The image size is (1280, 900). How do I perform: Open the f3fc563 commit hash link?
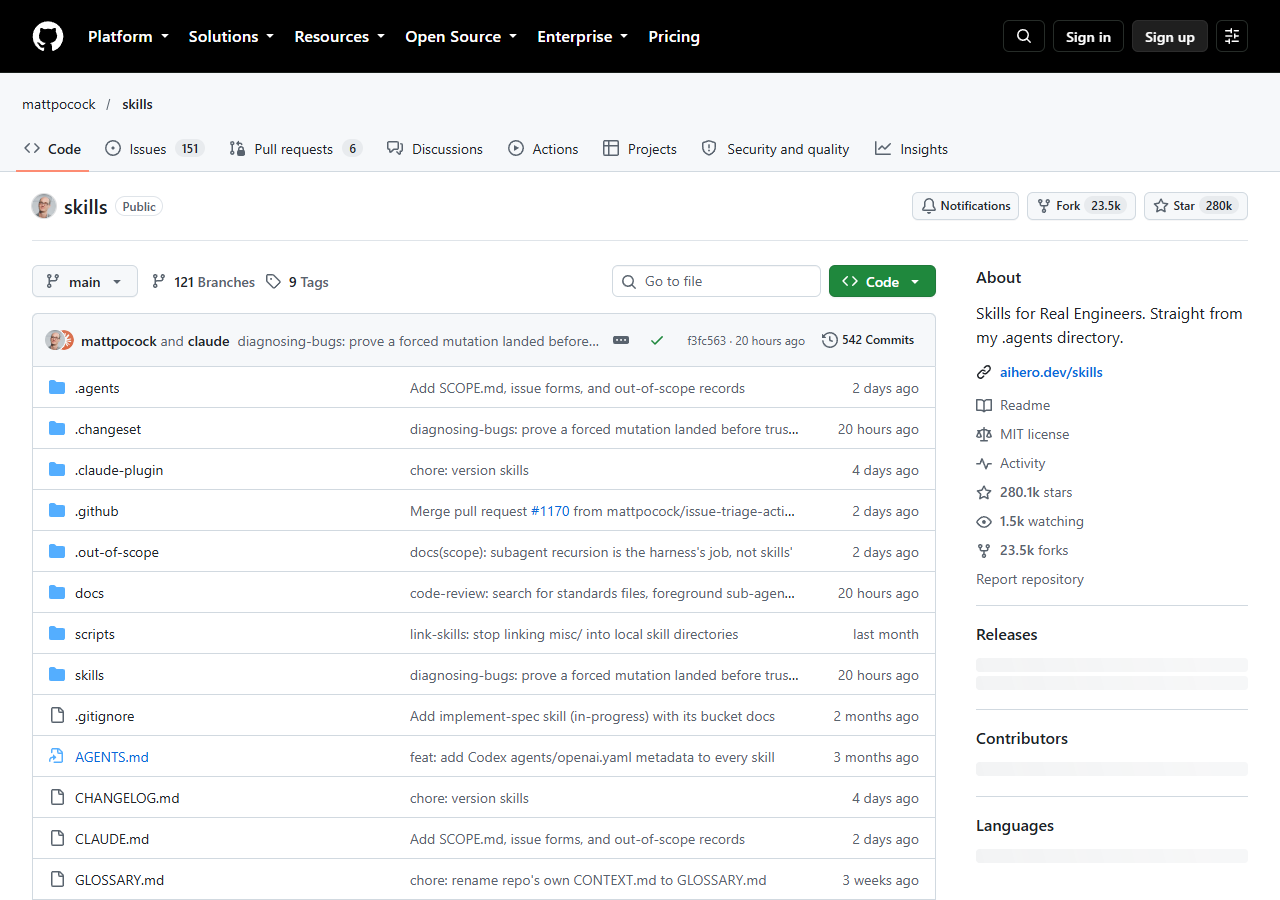(x=706, y=341)
